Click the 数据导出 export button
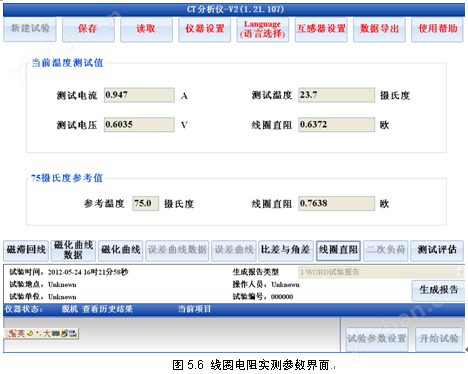This screenshot has width=468, height=374. tap(379, 29)
